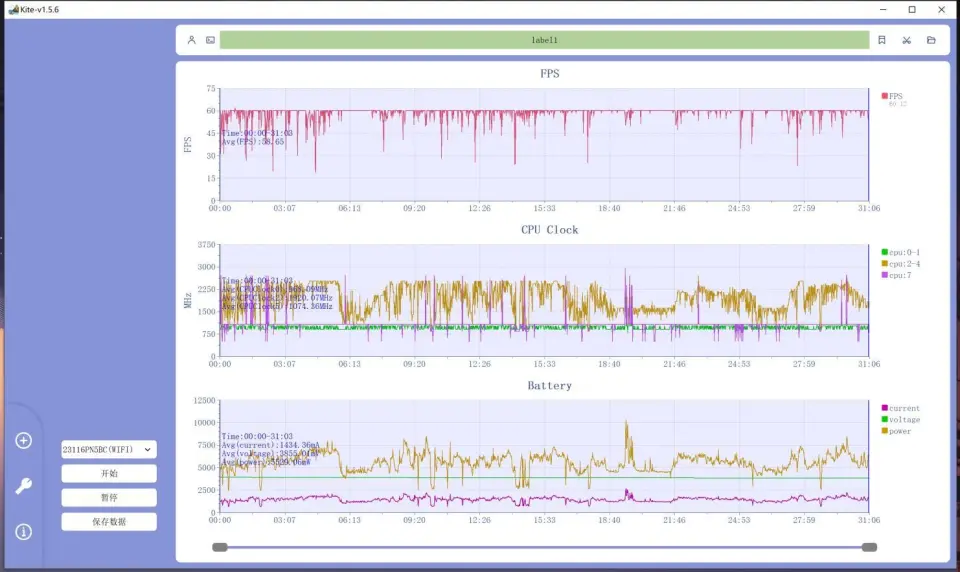Click the left handle of time range slider
This screenshot has width=960, height=572.
(x=220, y=547)
